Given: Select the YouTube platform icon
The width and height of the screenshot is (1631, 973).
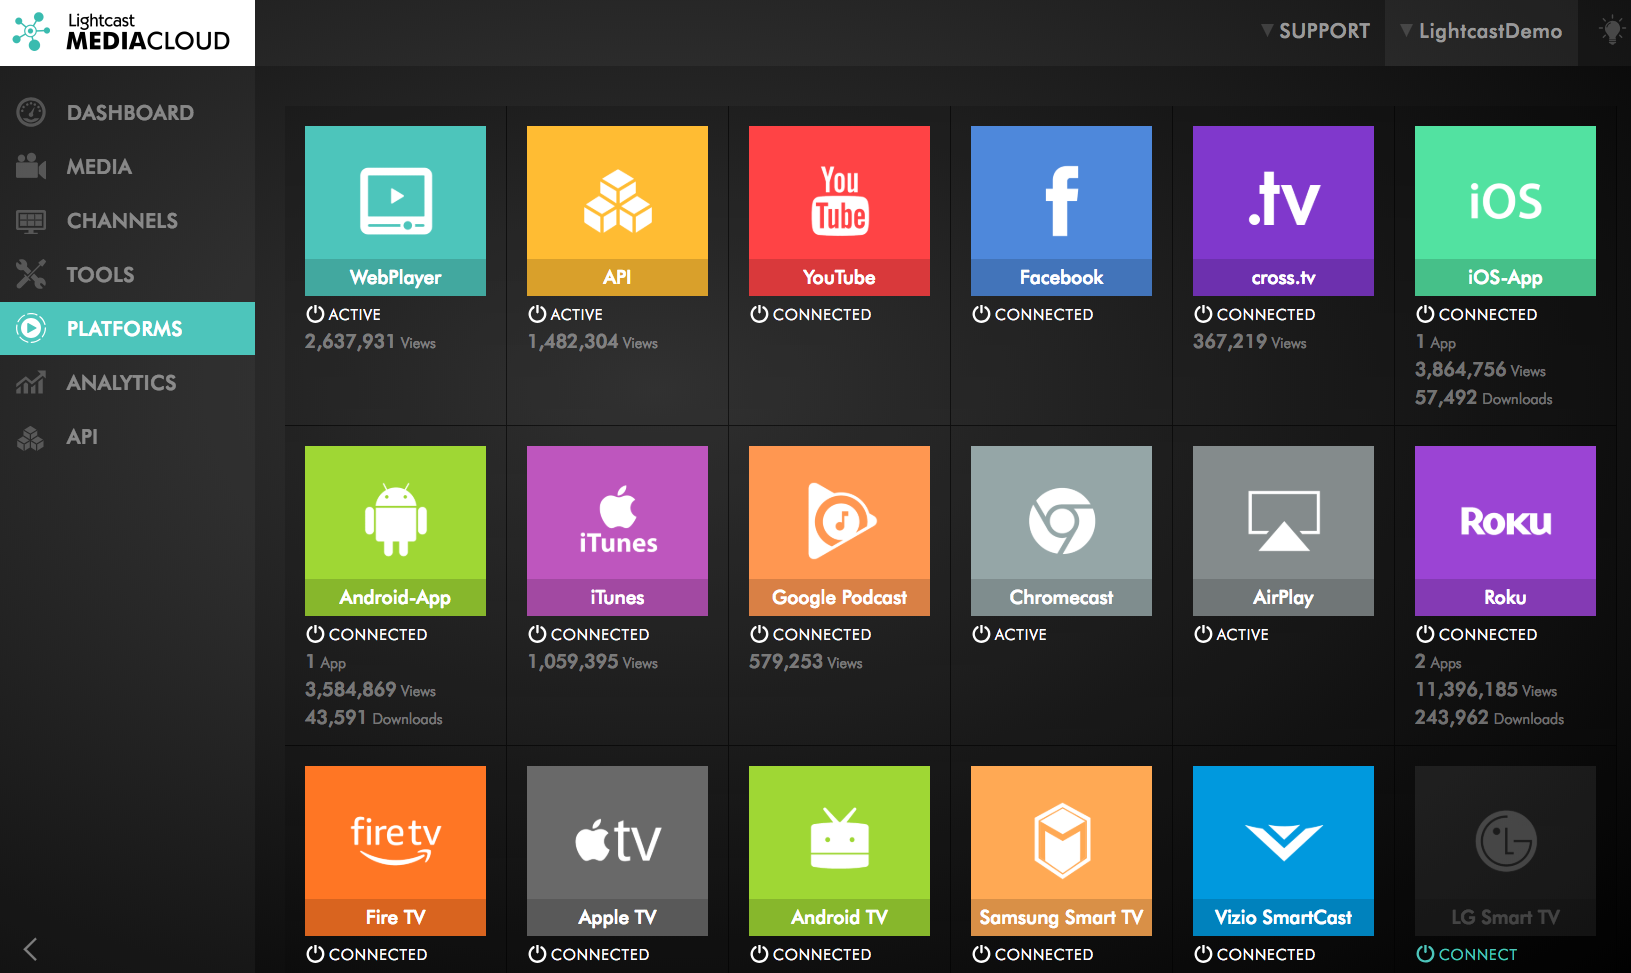Looking at the screenshot, I should click(839, 210).
